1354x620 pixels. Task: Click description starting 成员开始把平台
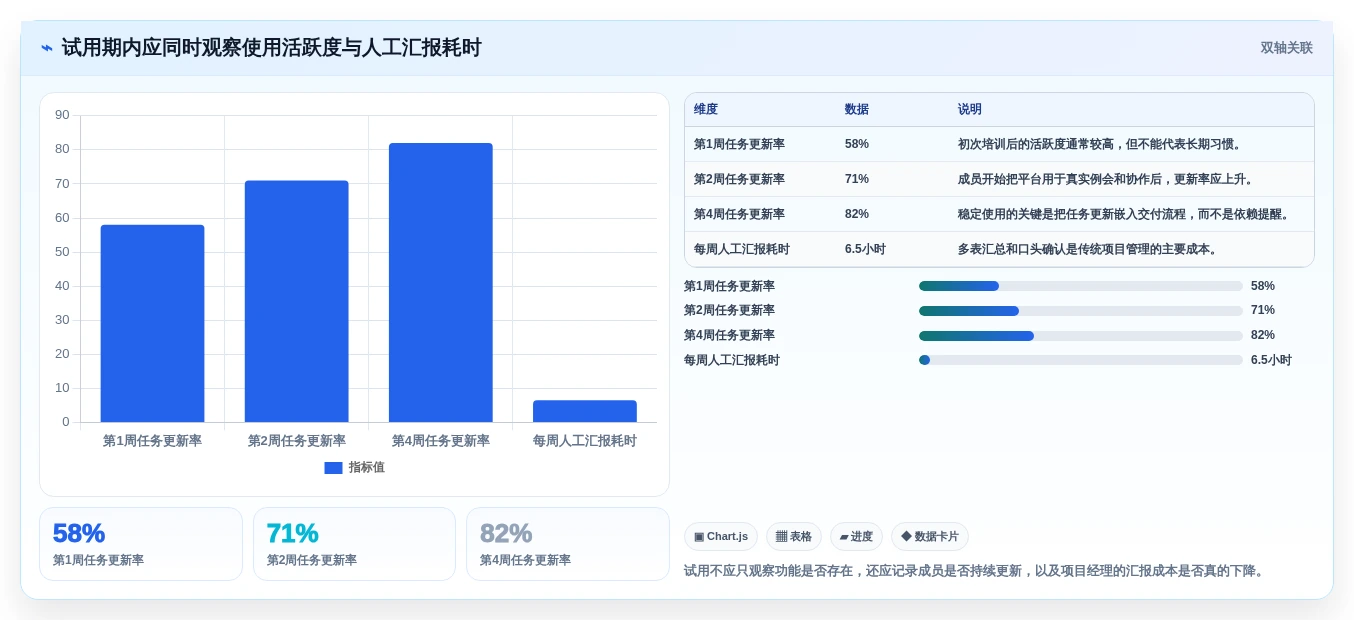pos(1107,179)
